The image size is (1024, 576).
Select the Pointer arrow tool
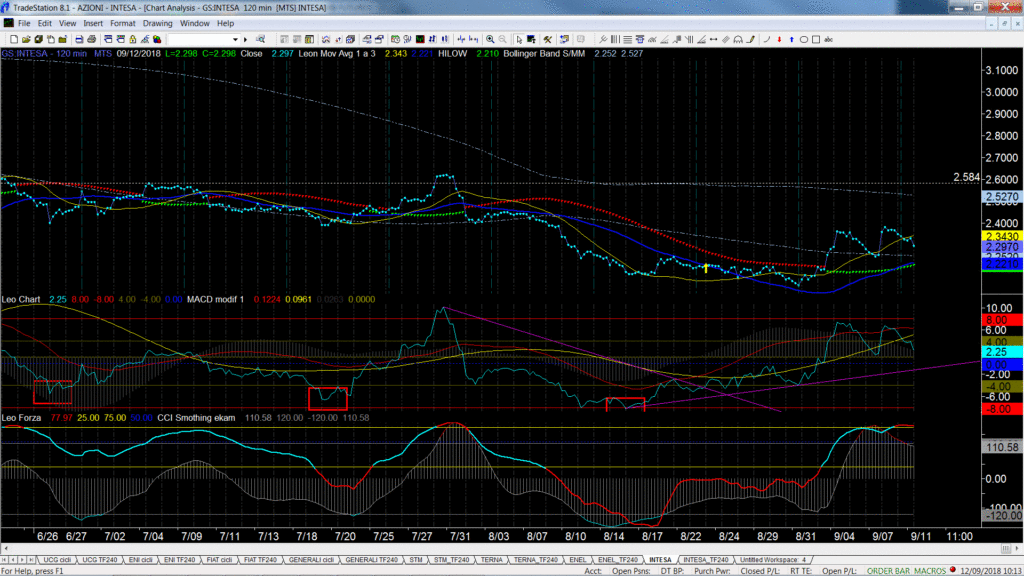519,40
